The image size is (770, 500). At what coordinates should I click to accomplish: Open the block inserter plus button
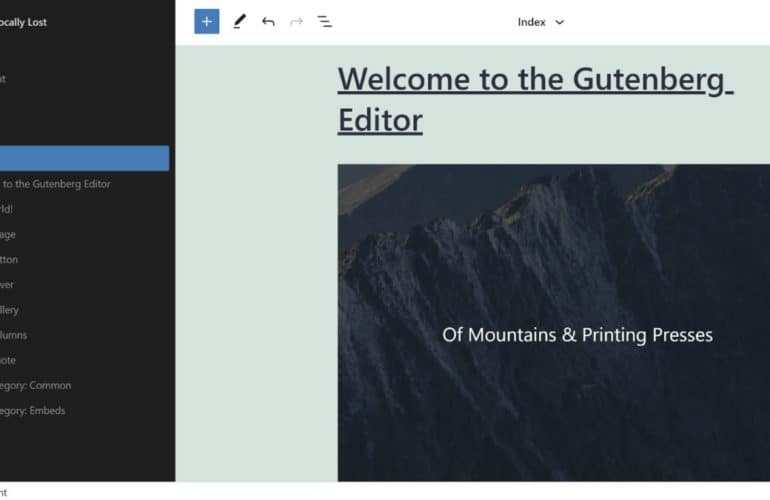tap(206, 21)
